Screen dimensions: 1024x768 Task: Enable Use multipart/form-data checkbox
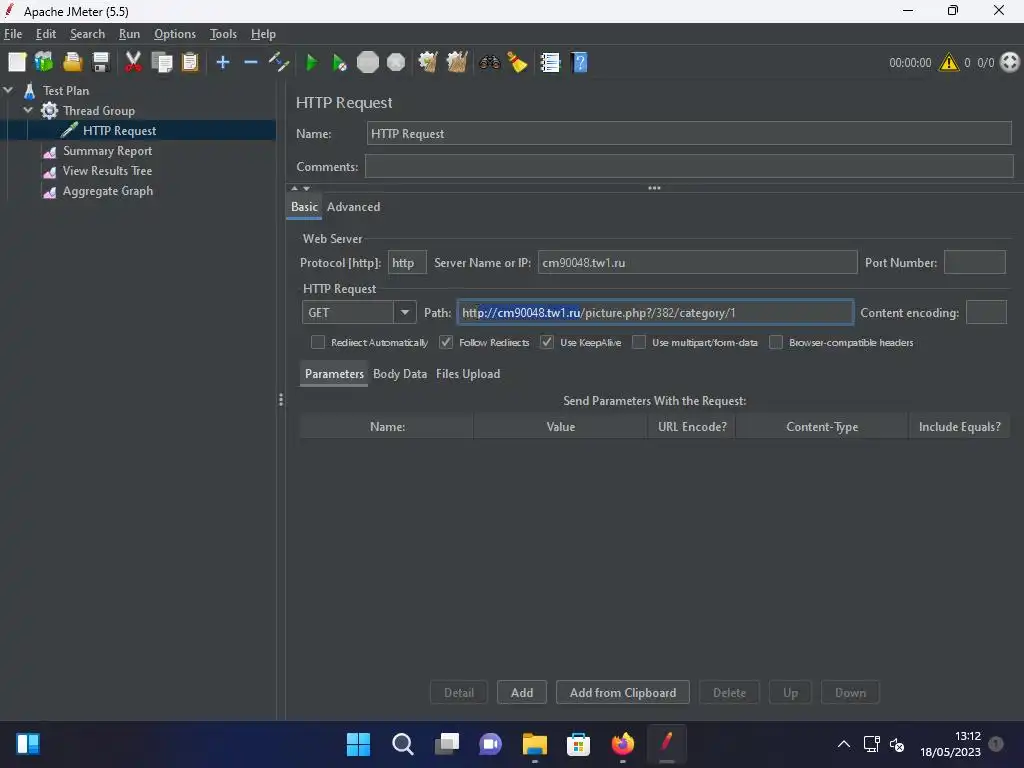pyautogui.click(x=639, y=342)
